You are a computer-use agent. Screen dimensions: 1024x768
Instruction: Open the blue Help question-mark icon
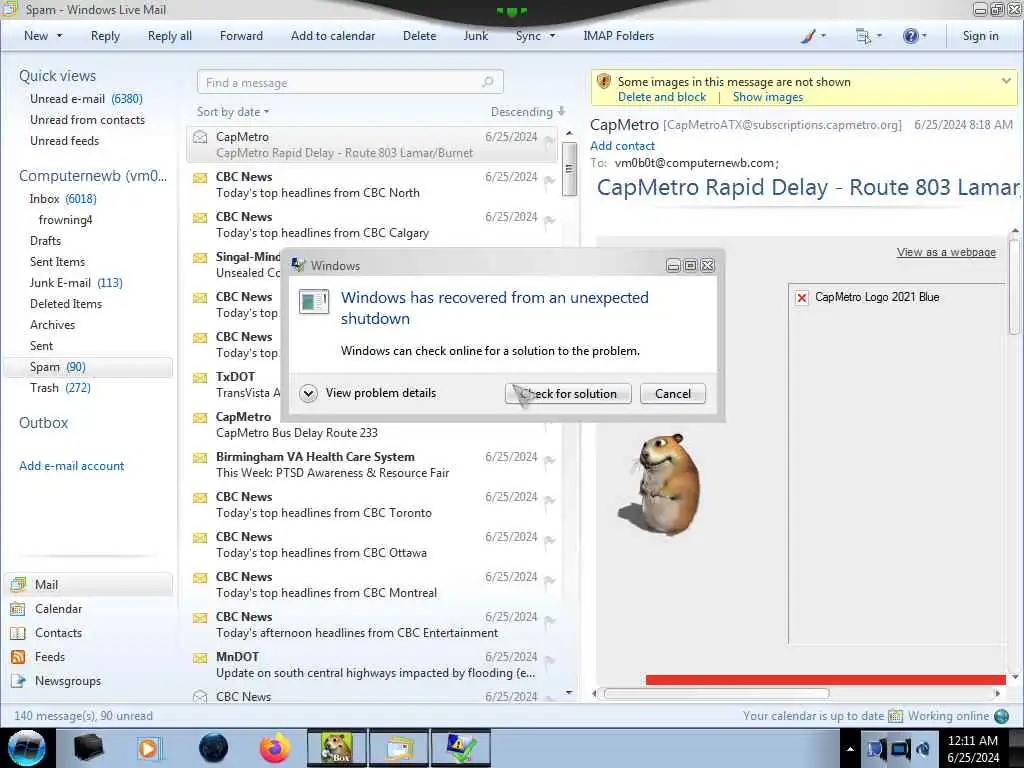click(x=910, y=36)
